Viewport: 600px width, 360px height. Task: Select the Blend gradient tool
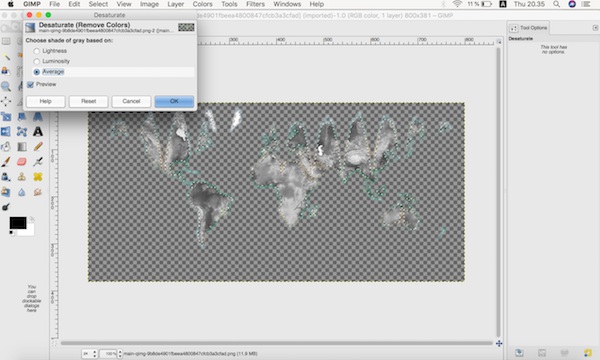click(x=22, y=147)
